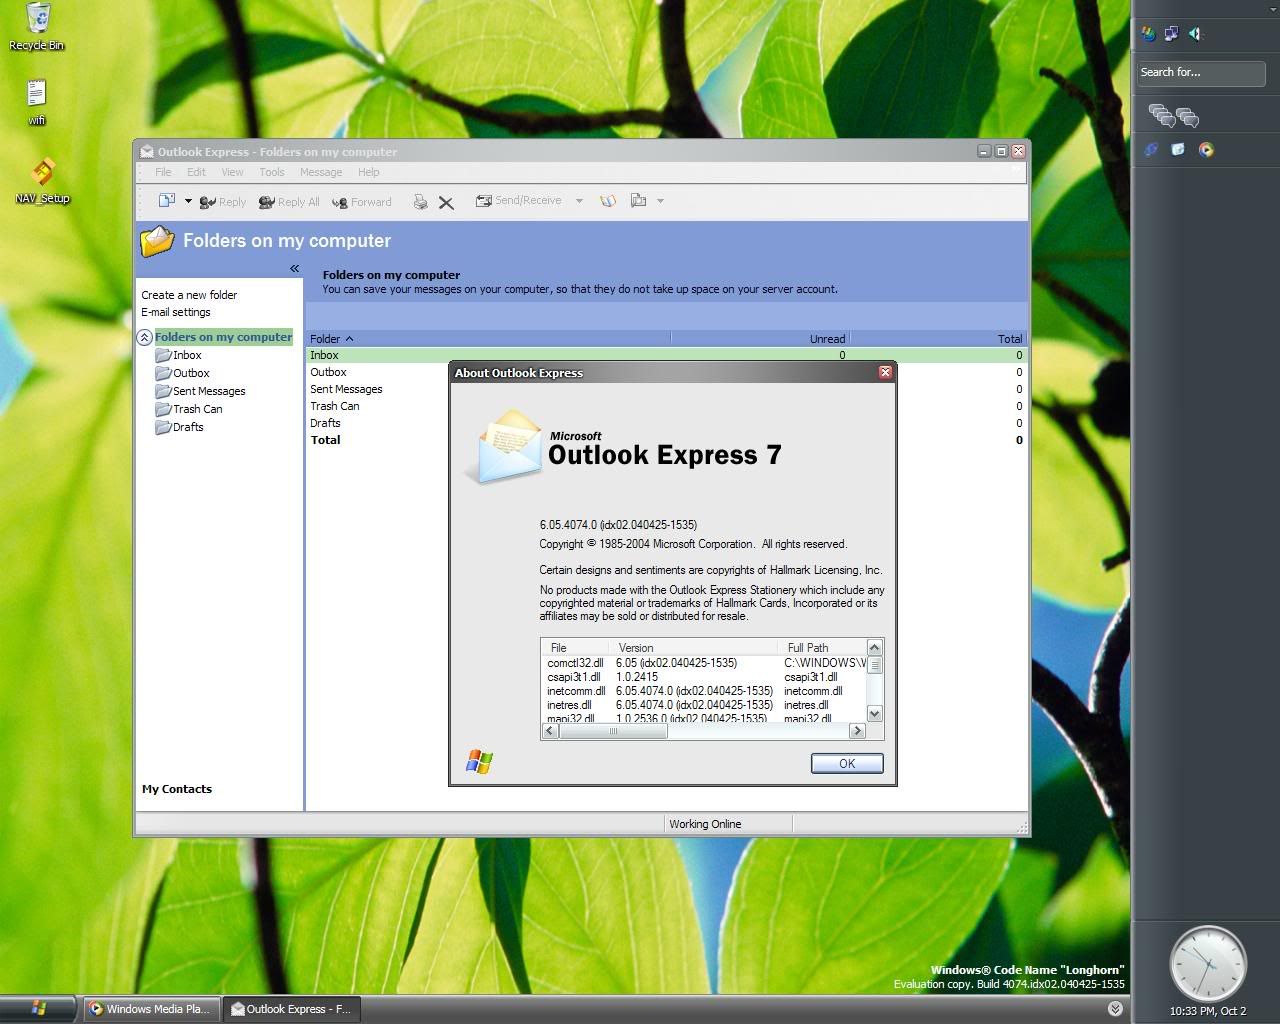Click the speaker volume icon in sidebar
1280x1024 pixels.
click(x=1195, y=34)
